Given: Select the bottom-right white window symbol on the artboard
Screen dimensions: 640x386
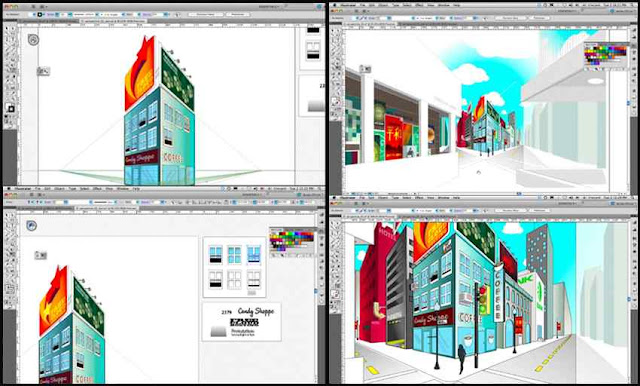Looking at the screenshot, I should pos(253,280).
